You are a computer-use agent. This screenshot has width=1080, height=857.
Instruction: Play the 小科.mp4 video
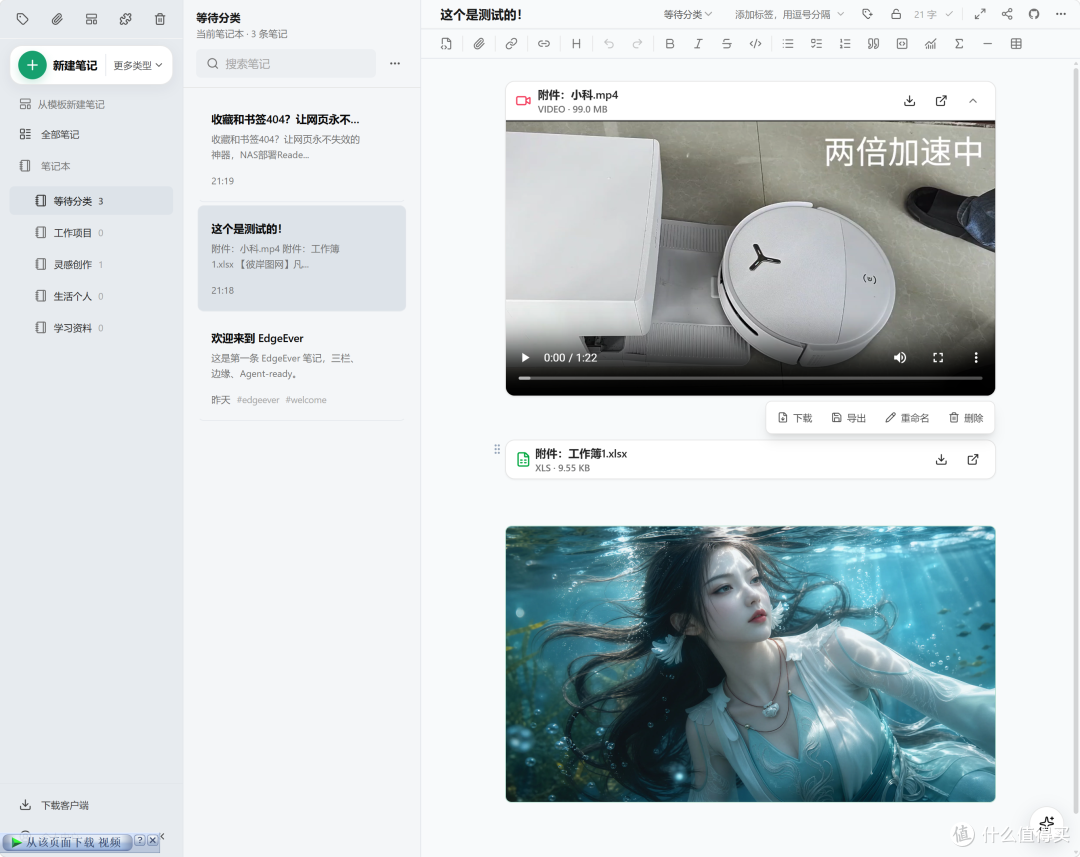pos(525,358)
